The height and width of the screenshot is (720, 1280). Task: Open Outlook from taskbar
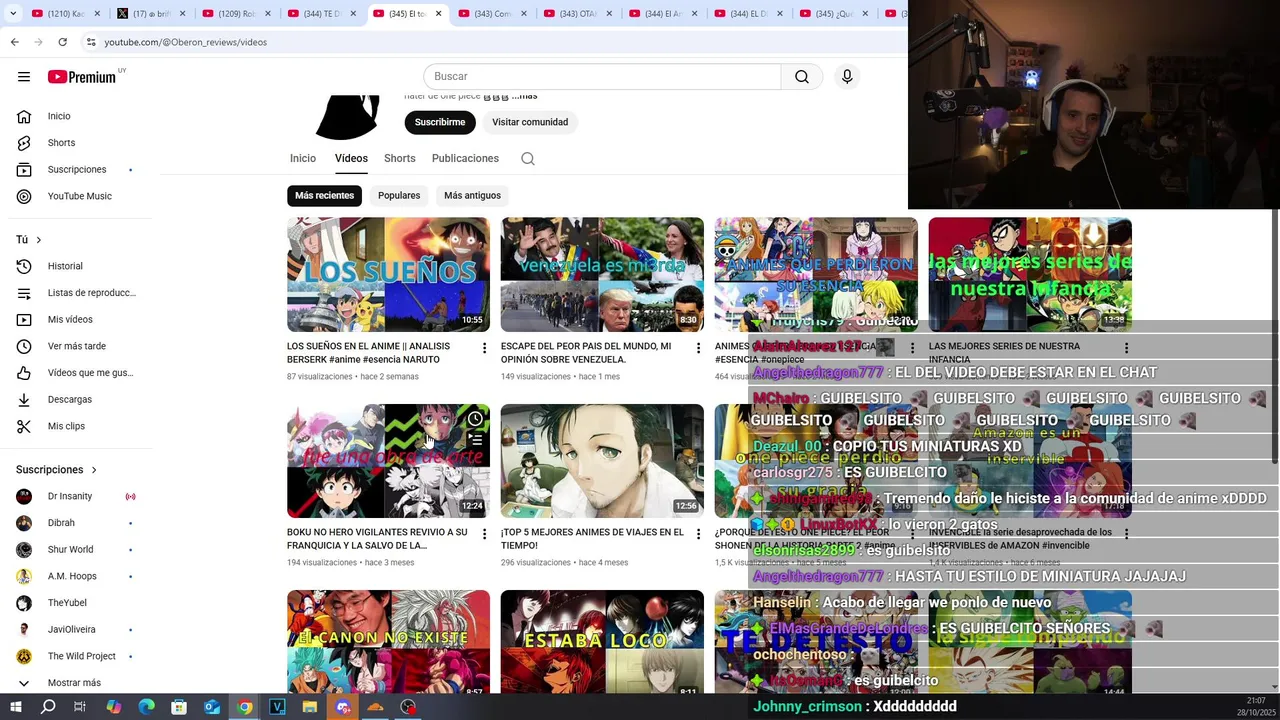(x=212, y=707)
